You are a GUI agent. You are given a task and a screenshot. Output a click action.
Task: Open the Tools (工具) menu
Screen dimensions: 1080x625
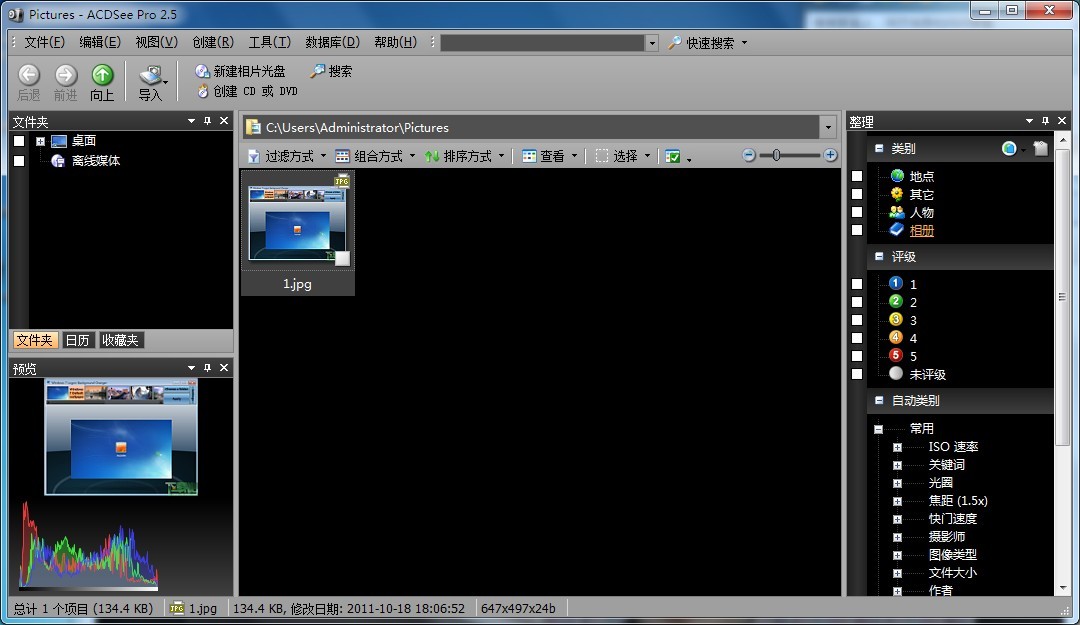coord(269,42)
